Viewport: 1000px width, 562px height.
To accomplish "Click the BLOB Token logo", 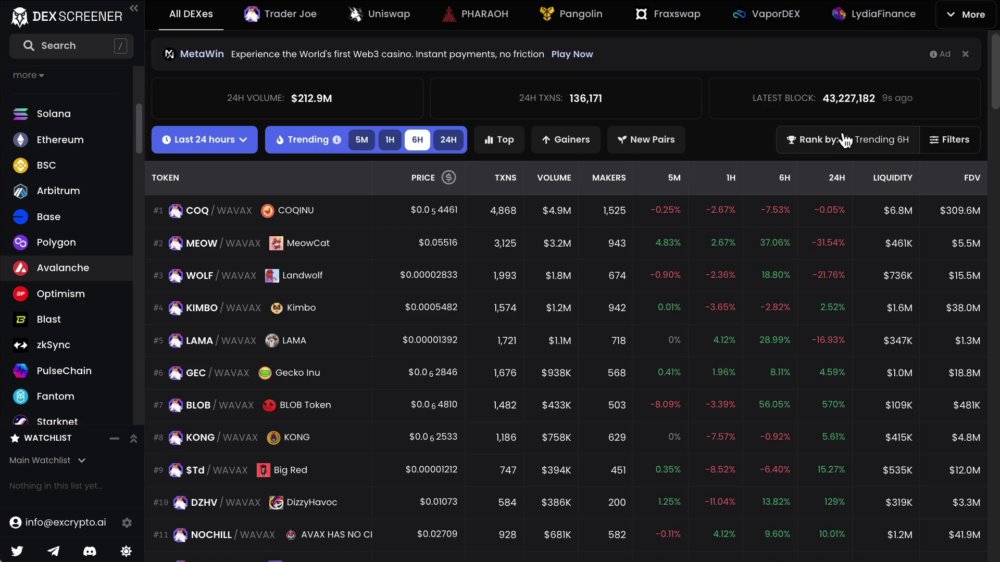I will 270,405.
